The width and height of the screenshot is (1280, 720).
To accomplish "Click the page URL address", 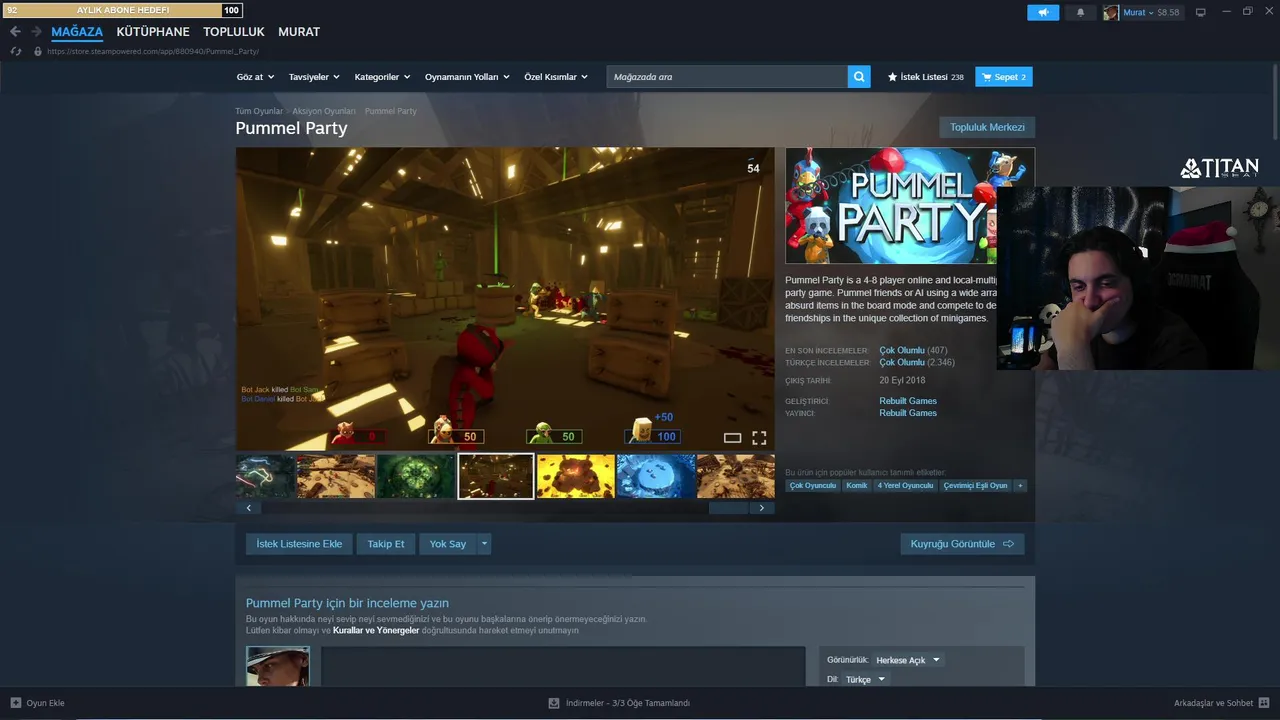I will (152, 51).
